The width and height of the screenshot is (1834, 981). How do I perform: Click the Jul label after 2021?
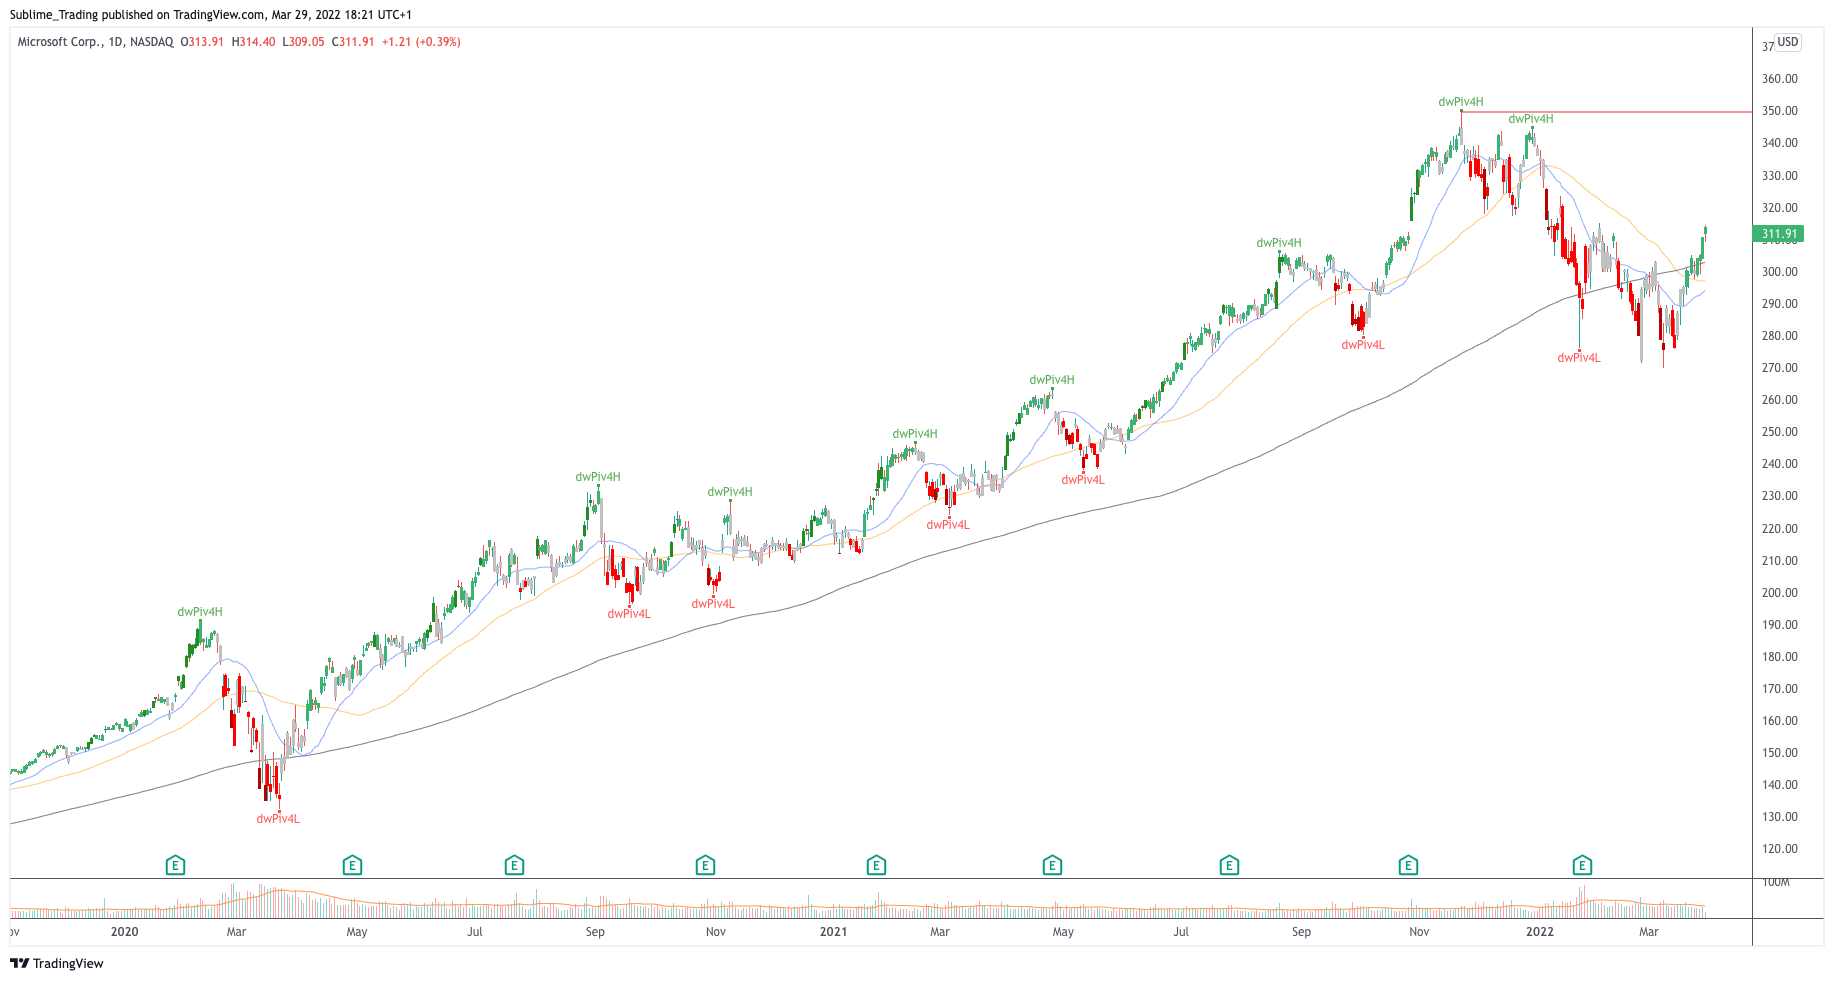coord(1181,932)
